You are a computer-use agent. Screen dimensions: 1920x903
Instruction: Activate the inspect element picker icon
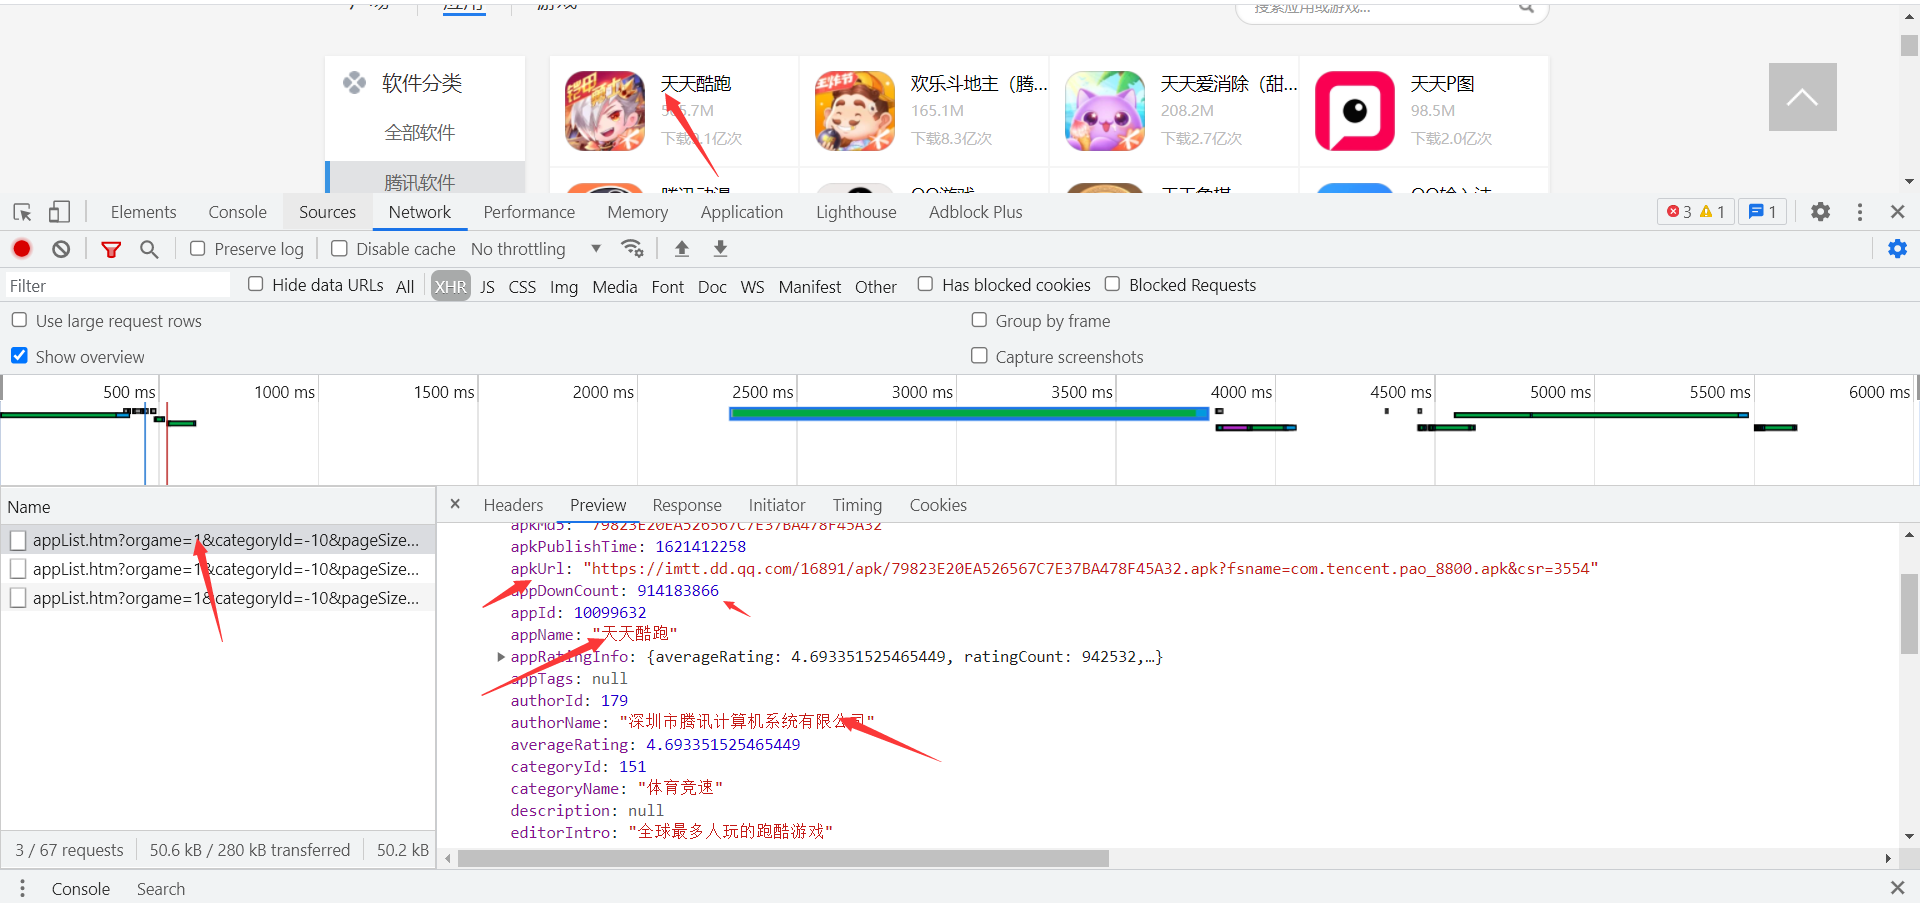[22, 212]
